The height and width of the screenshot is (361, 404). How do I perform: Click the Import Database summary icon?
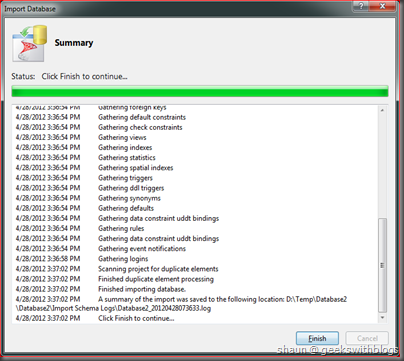point(29,43)
